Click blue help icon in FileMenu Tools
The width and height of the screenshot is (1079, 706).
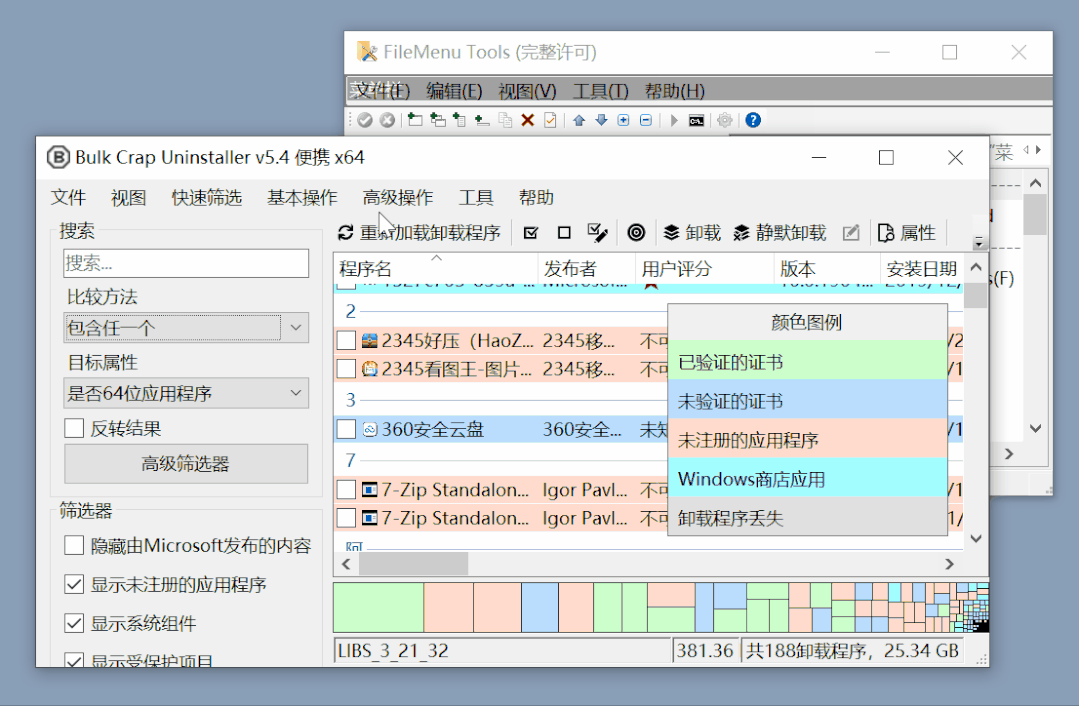(753, 120)
